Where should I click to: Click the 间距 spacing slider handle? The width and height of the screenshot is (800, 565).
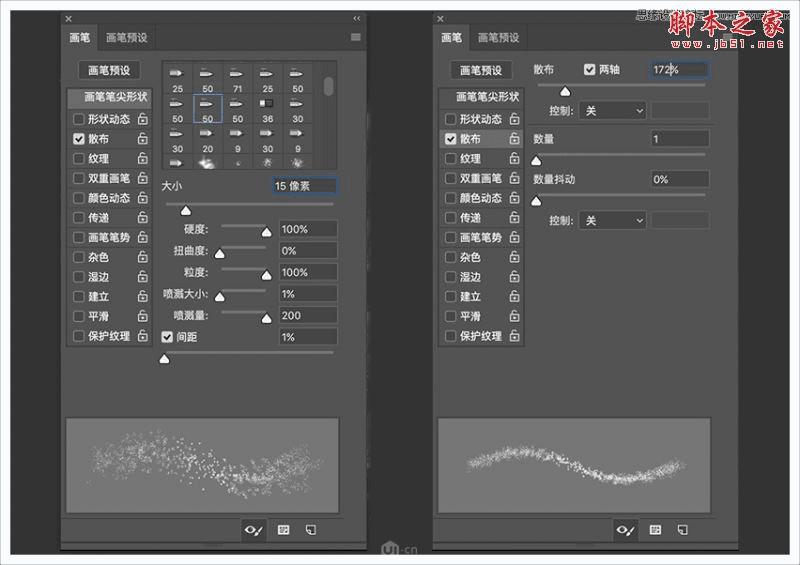164,359
